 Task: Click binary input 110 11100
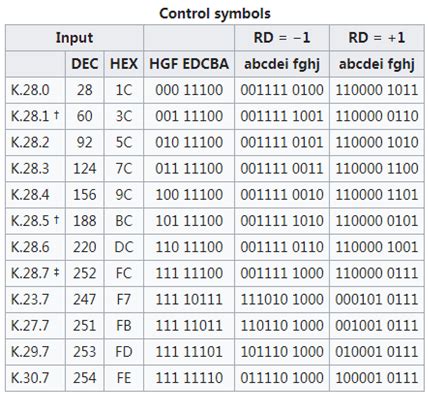click(189, 247)
